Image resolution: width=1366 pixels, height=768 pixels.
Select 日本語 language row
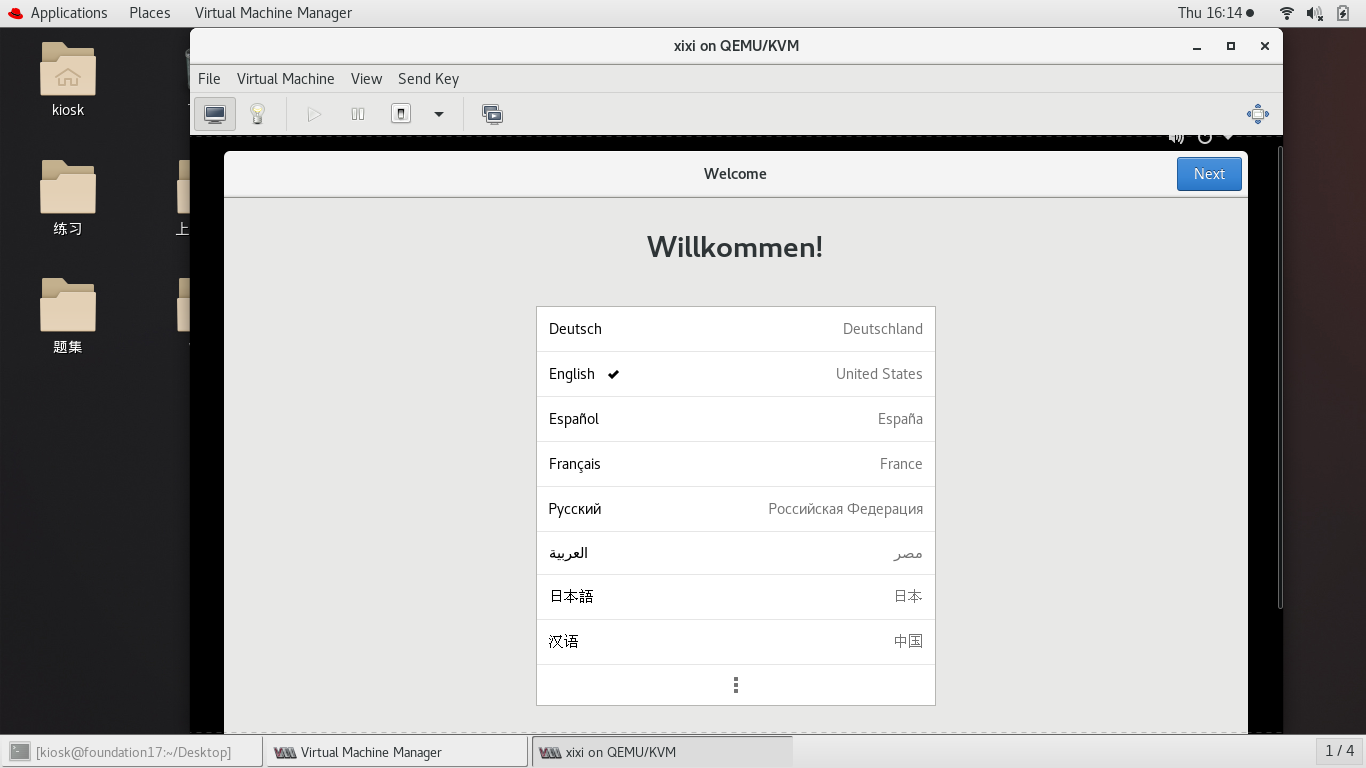(x=736, y=597)
